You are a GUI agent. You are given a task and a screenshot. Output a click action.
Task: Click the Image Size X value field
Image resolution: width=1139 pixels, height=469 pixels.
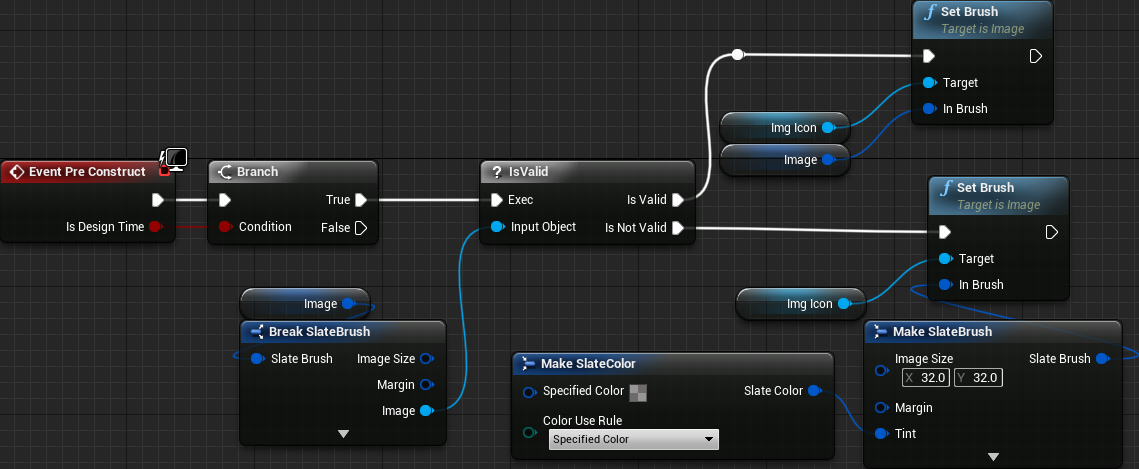click(x=926, y=378)
